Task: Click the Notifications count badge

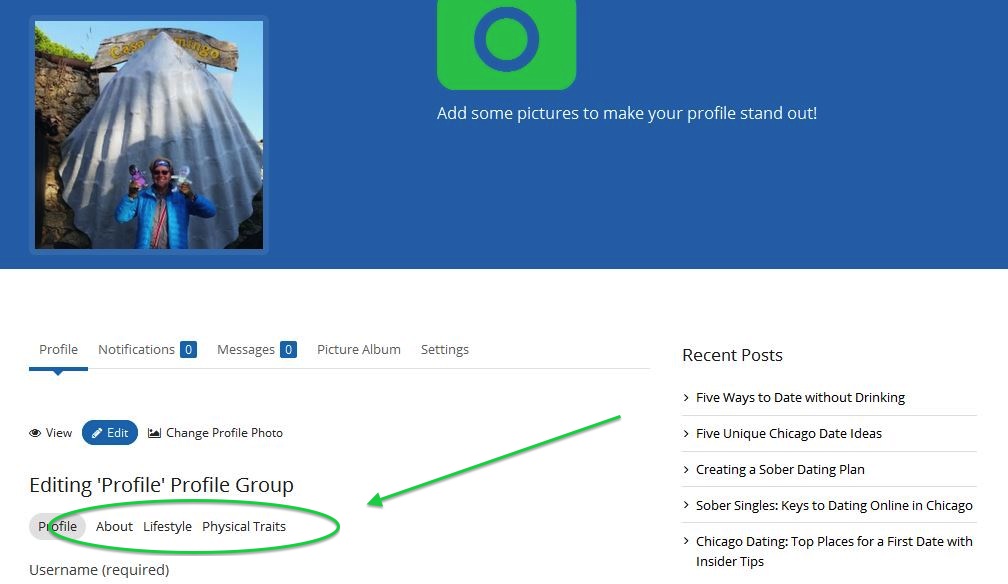Action: [188, 348]
